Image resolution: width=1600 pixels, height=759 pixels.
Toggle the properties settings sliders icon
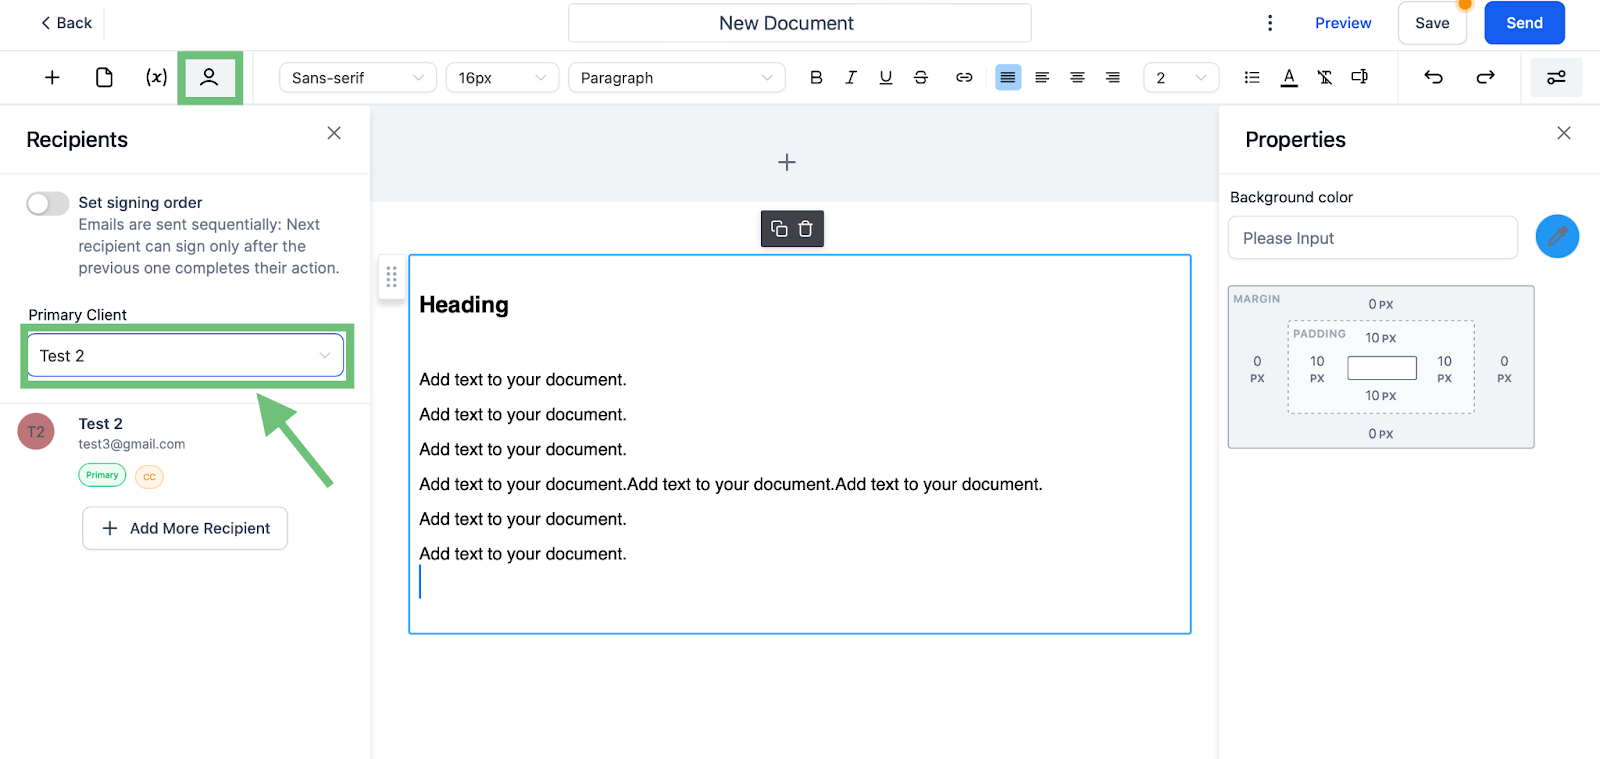(x=1556, y=77)
